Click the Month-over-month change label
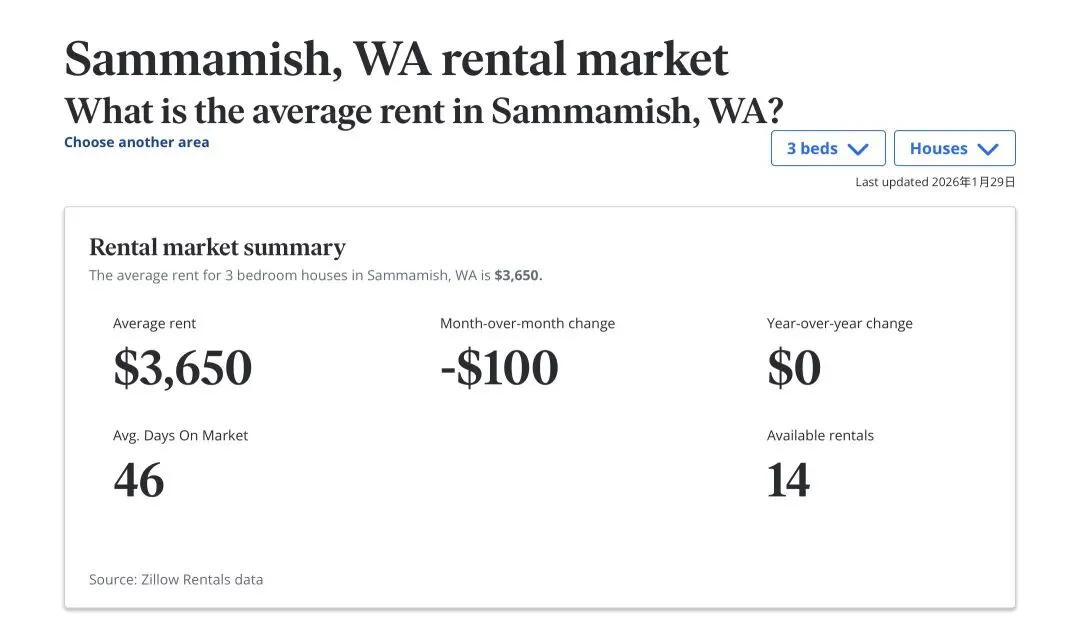The image size is (1080, 621). click(527, 323)
